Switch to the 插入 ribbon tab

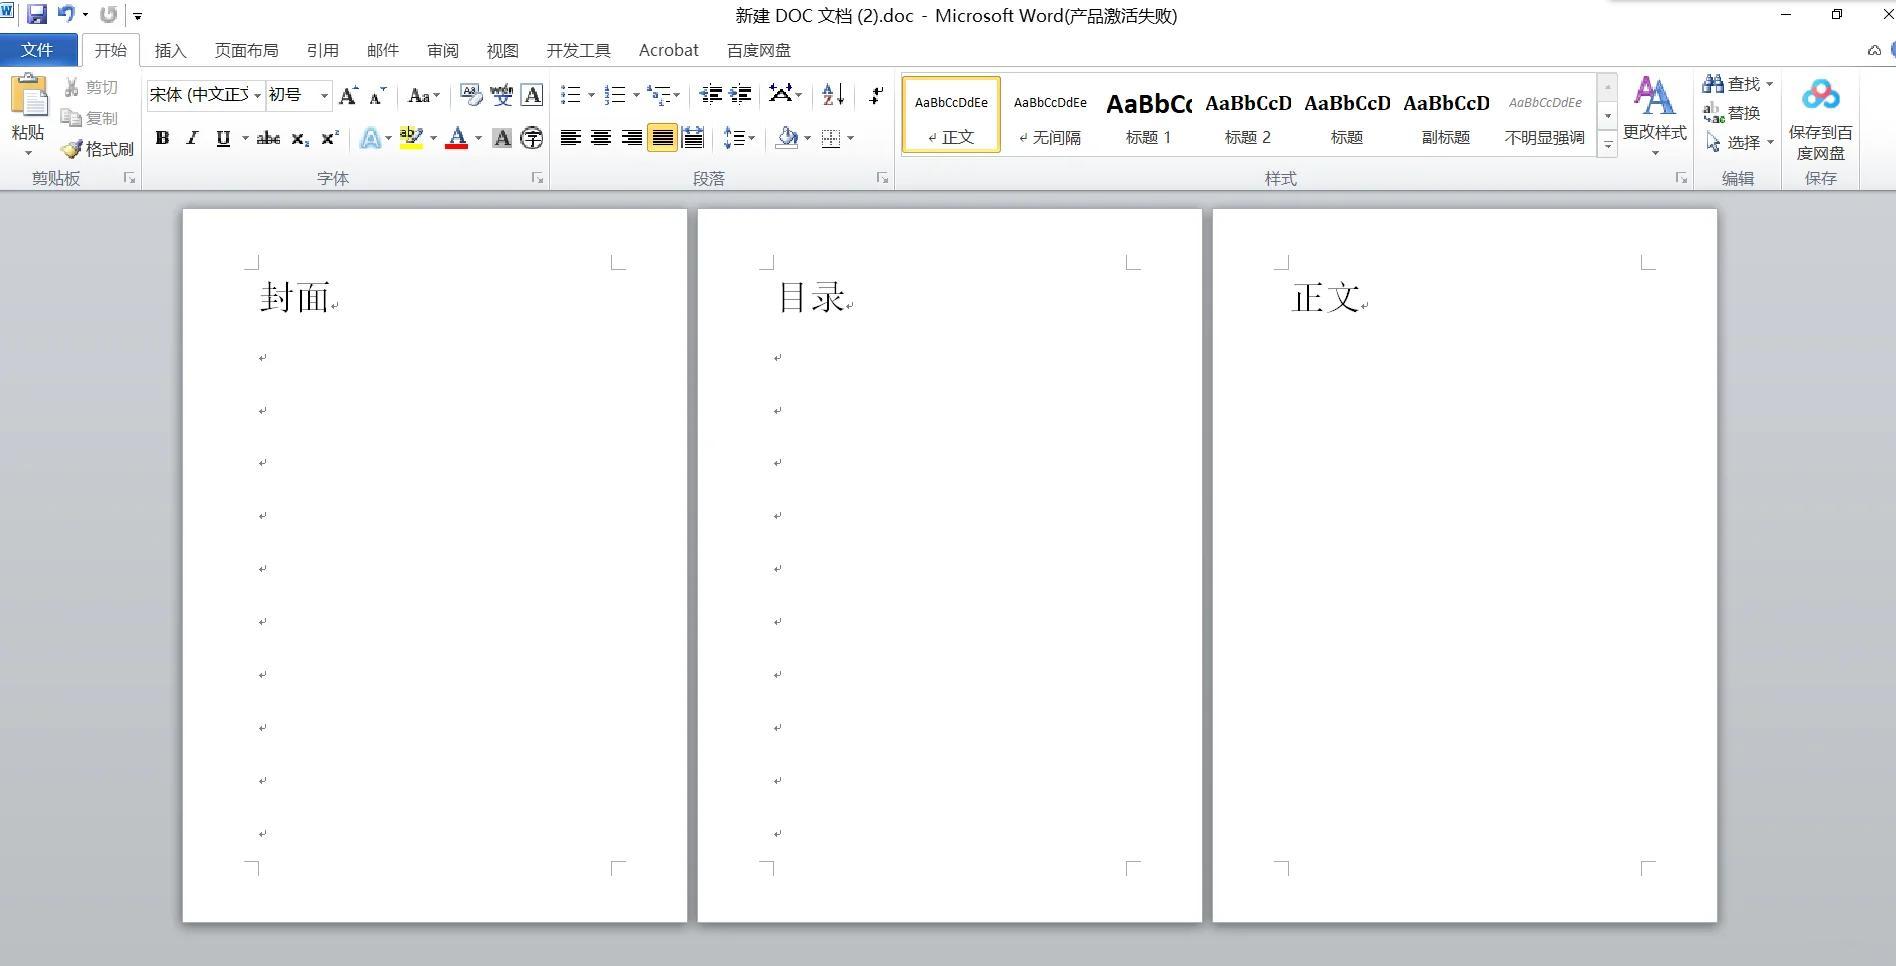coord(170,49)
